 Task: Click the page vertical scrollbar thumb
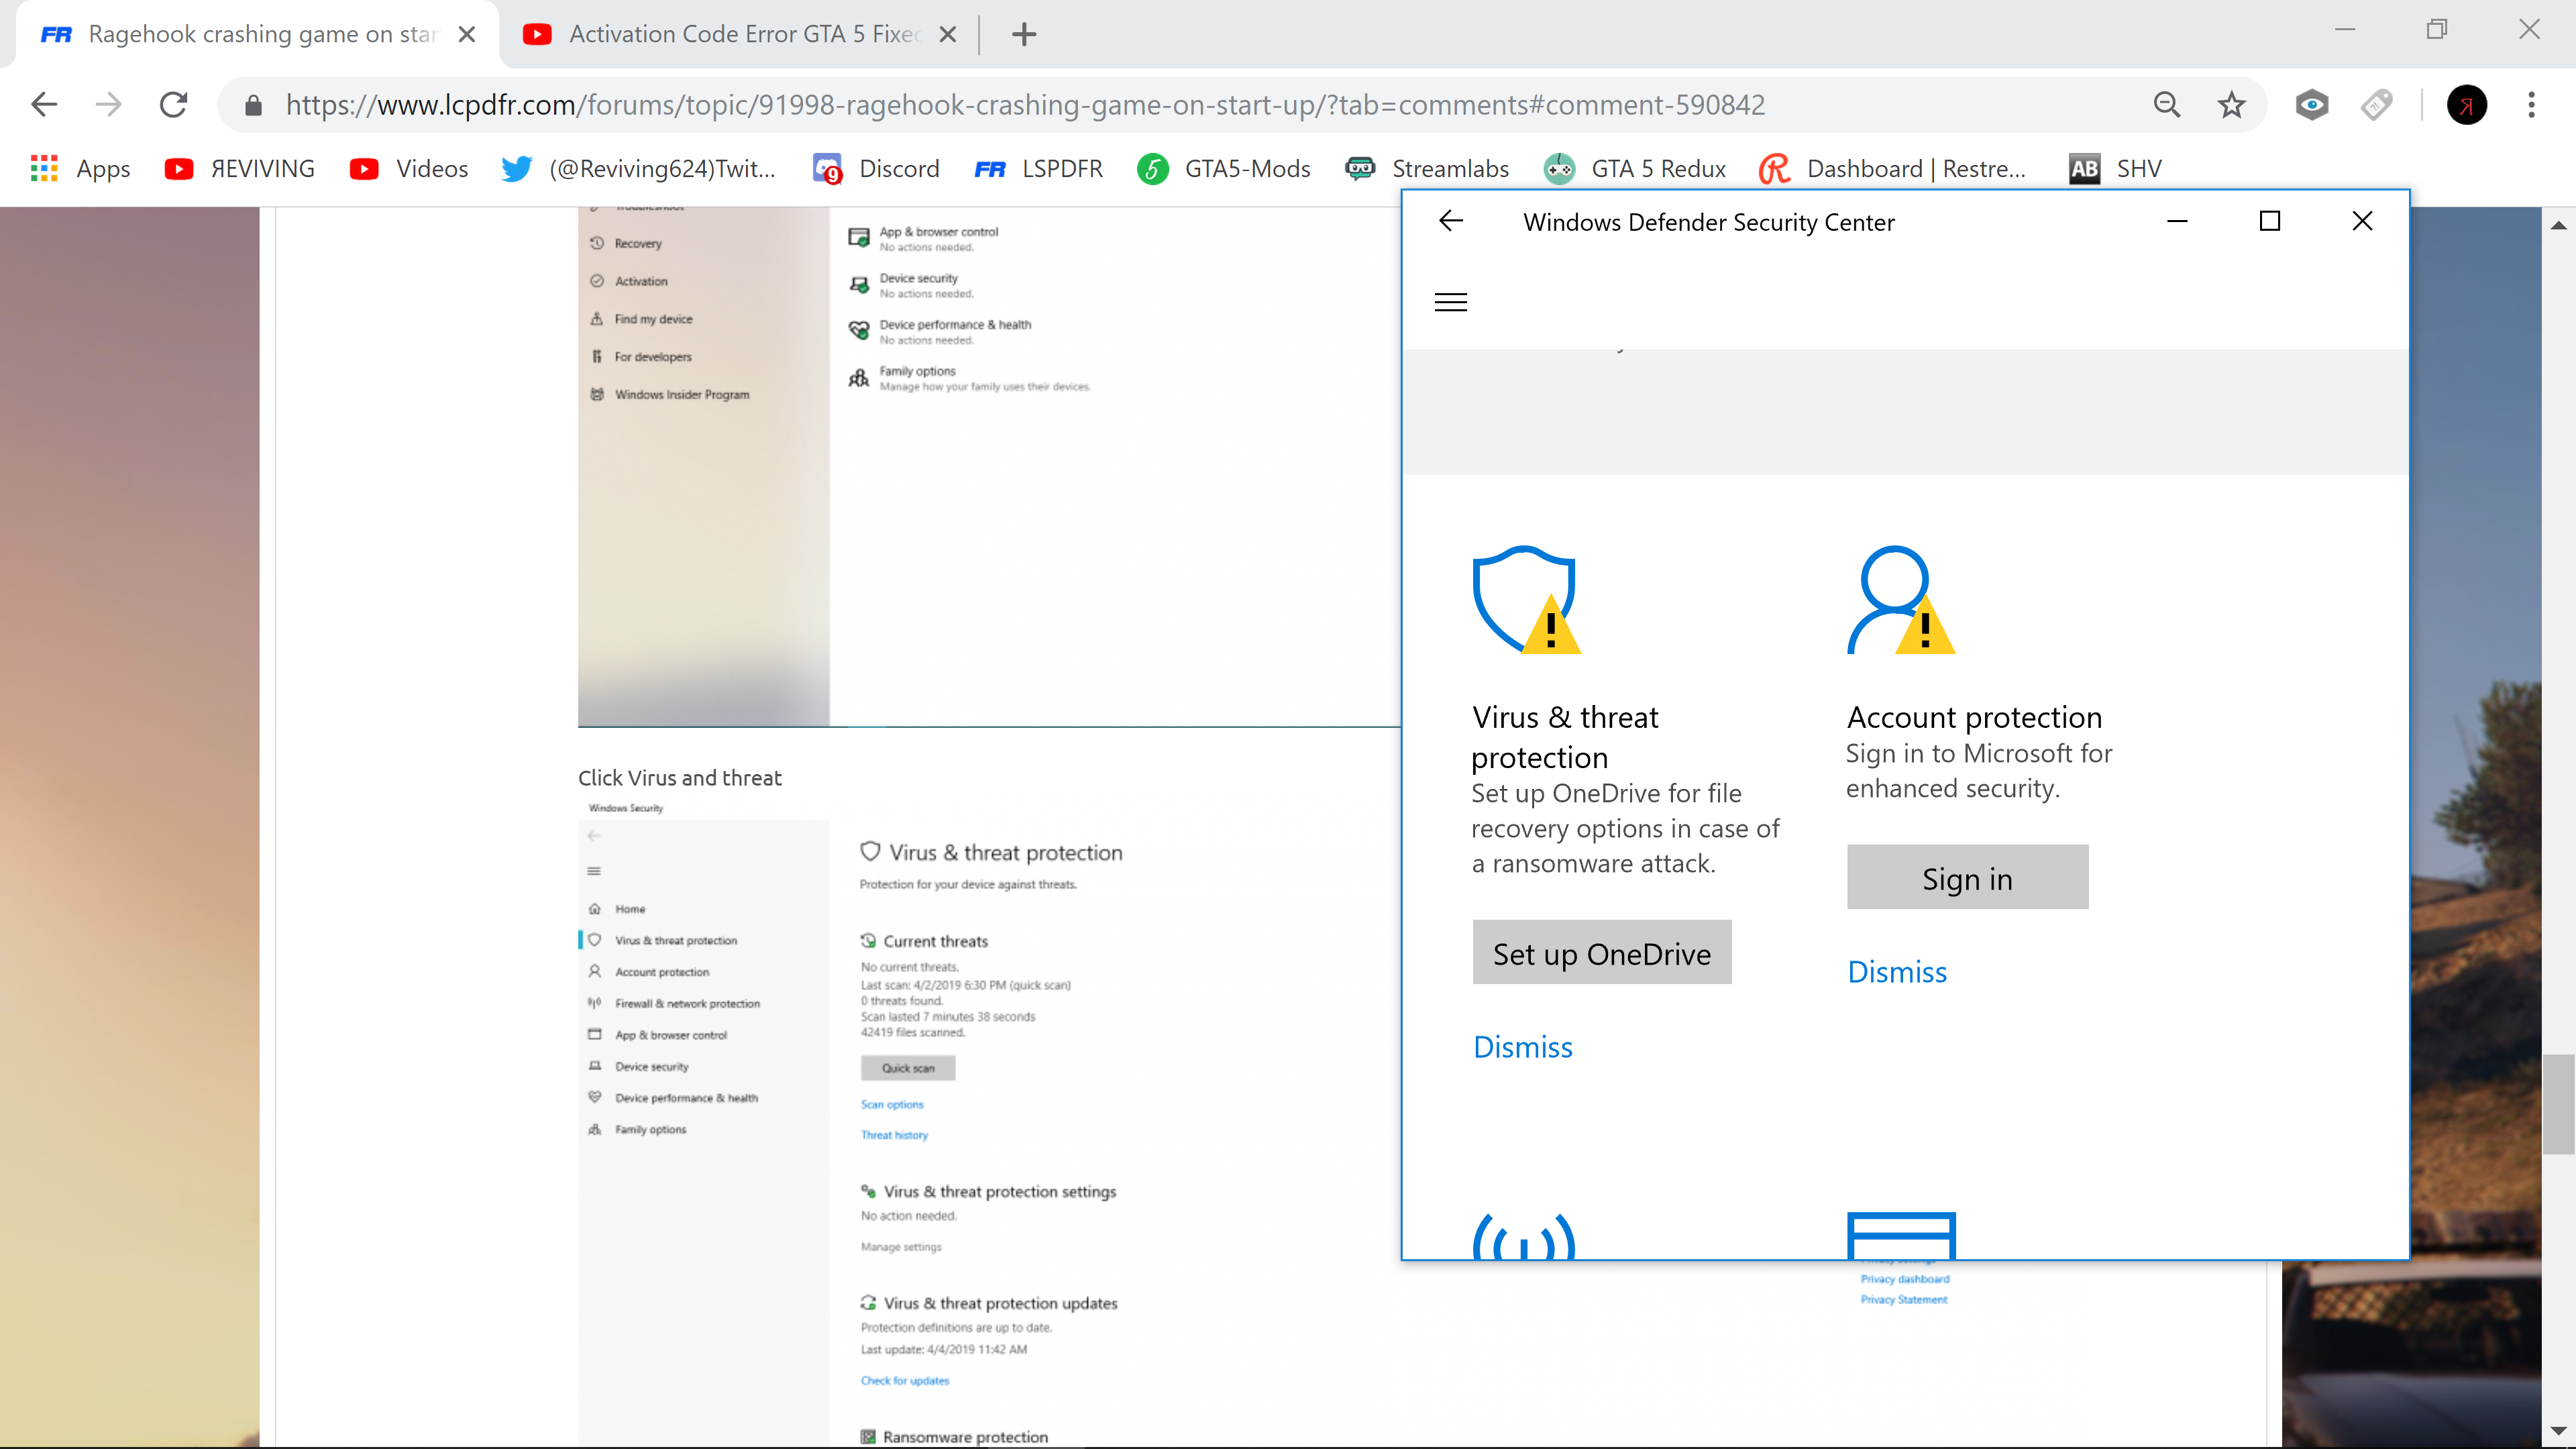2558,1103
